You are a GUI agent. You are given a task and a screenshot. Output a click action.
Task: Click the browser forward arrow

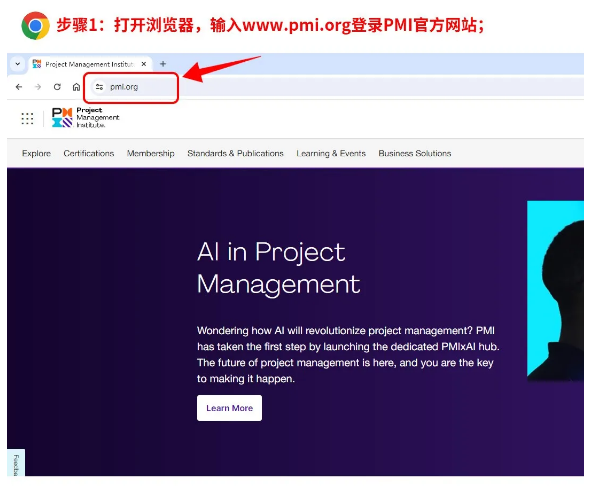pos(38,87)
